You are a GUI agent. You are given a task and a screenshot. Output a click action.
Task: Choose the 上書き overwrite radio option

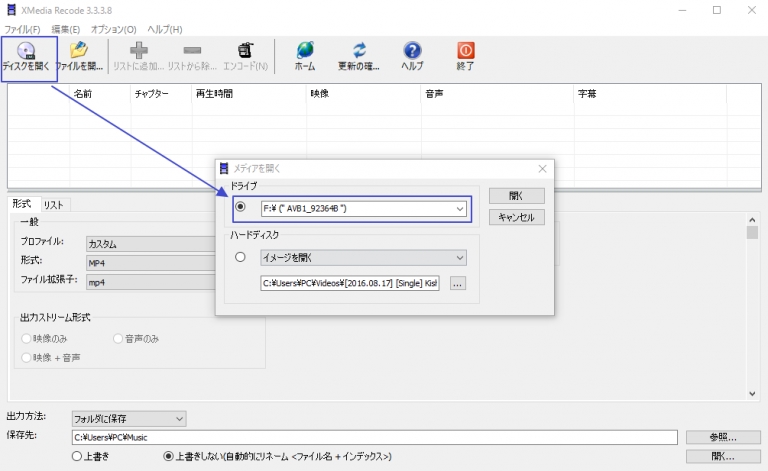click(77, 456)
